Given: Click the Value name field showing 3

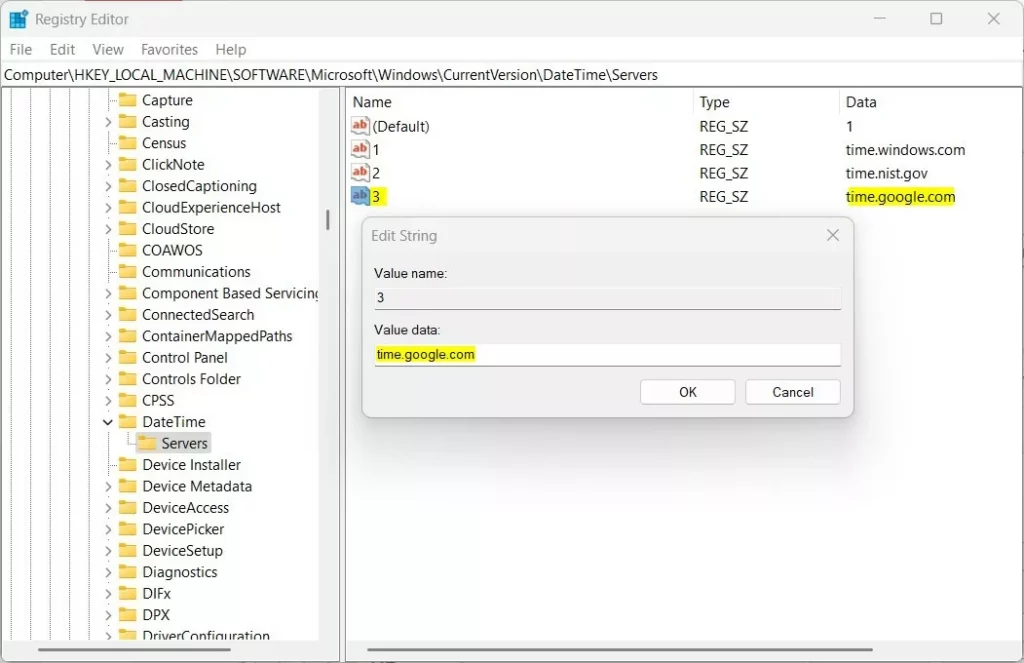Looking at the screenshot, I should pos(607,298).
